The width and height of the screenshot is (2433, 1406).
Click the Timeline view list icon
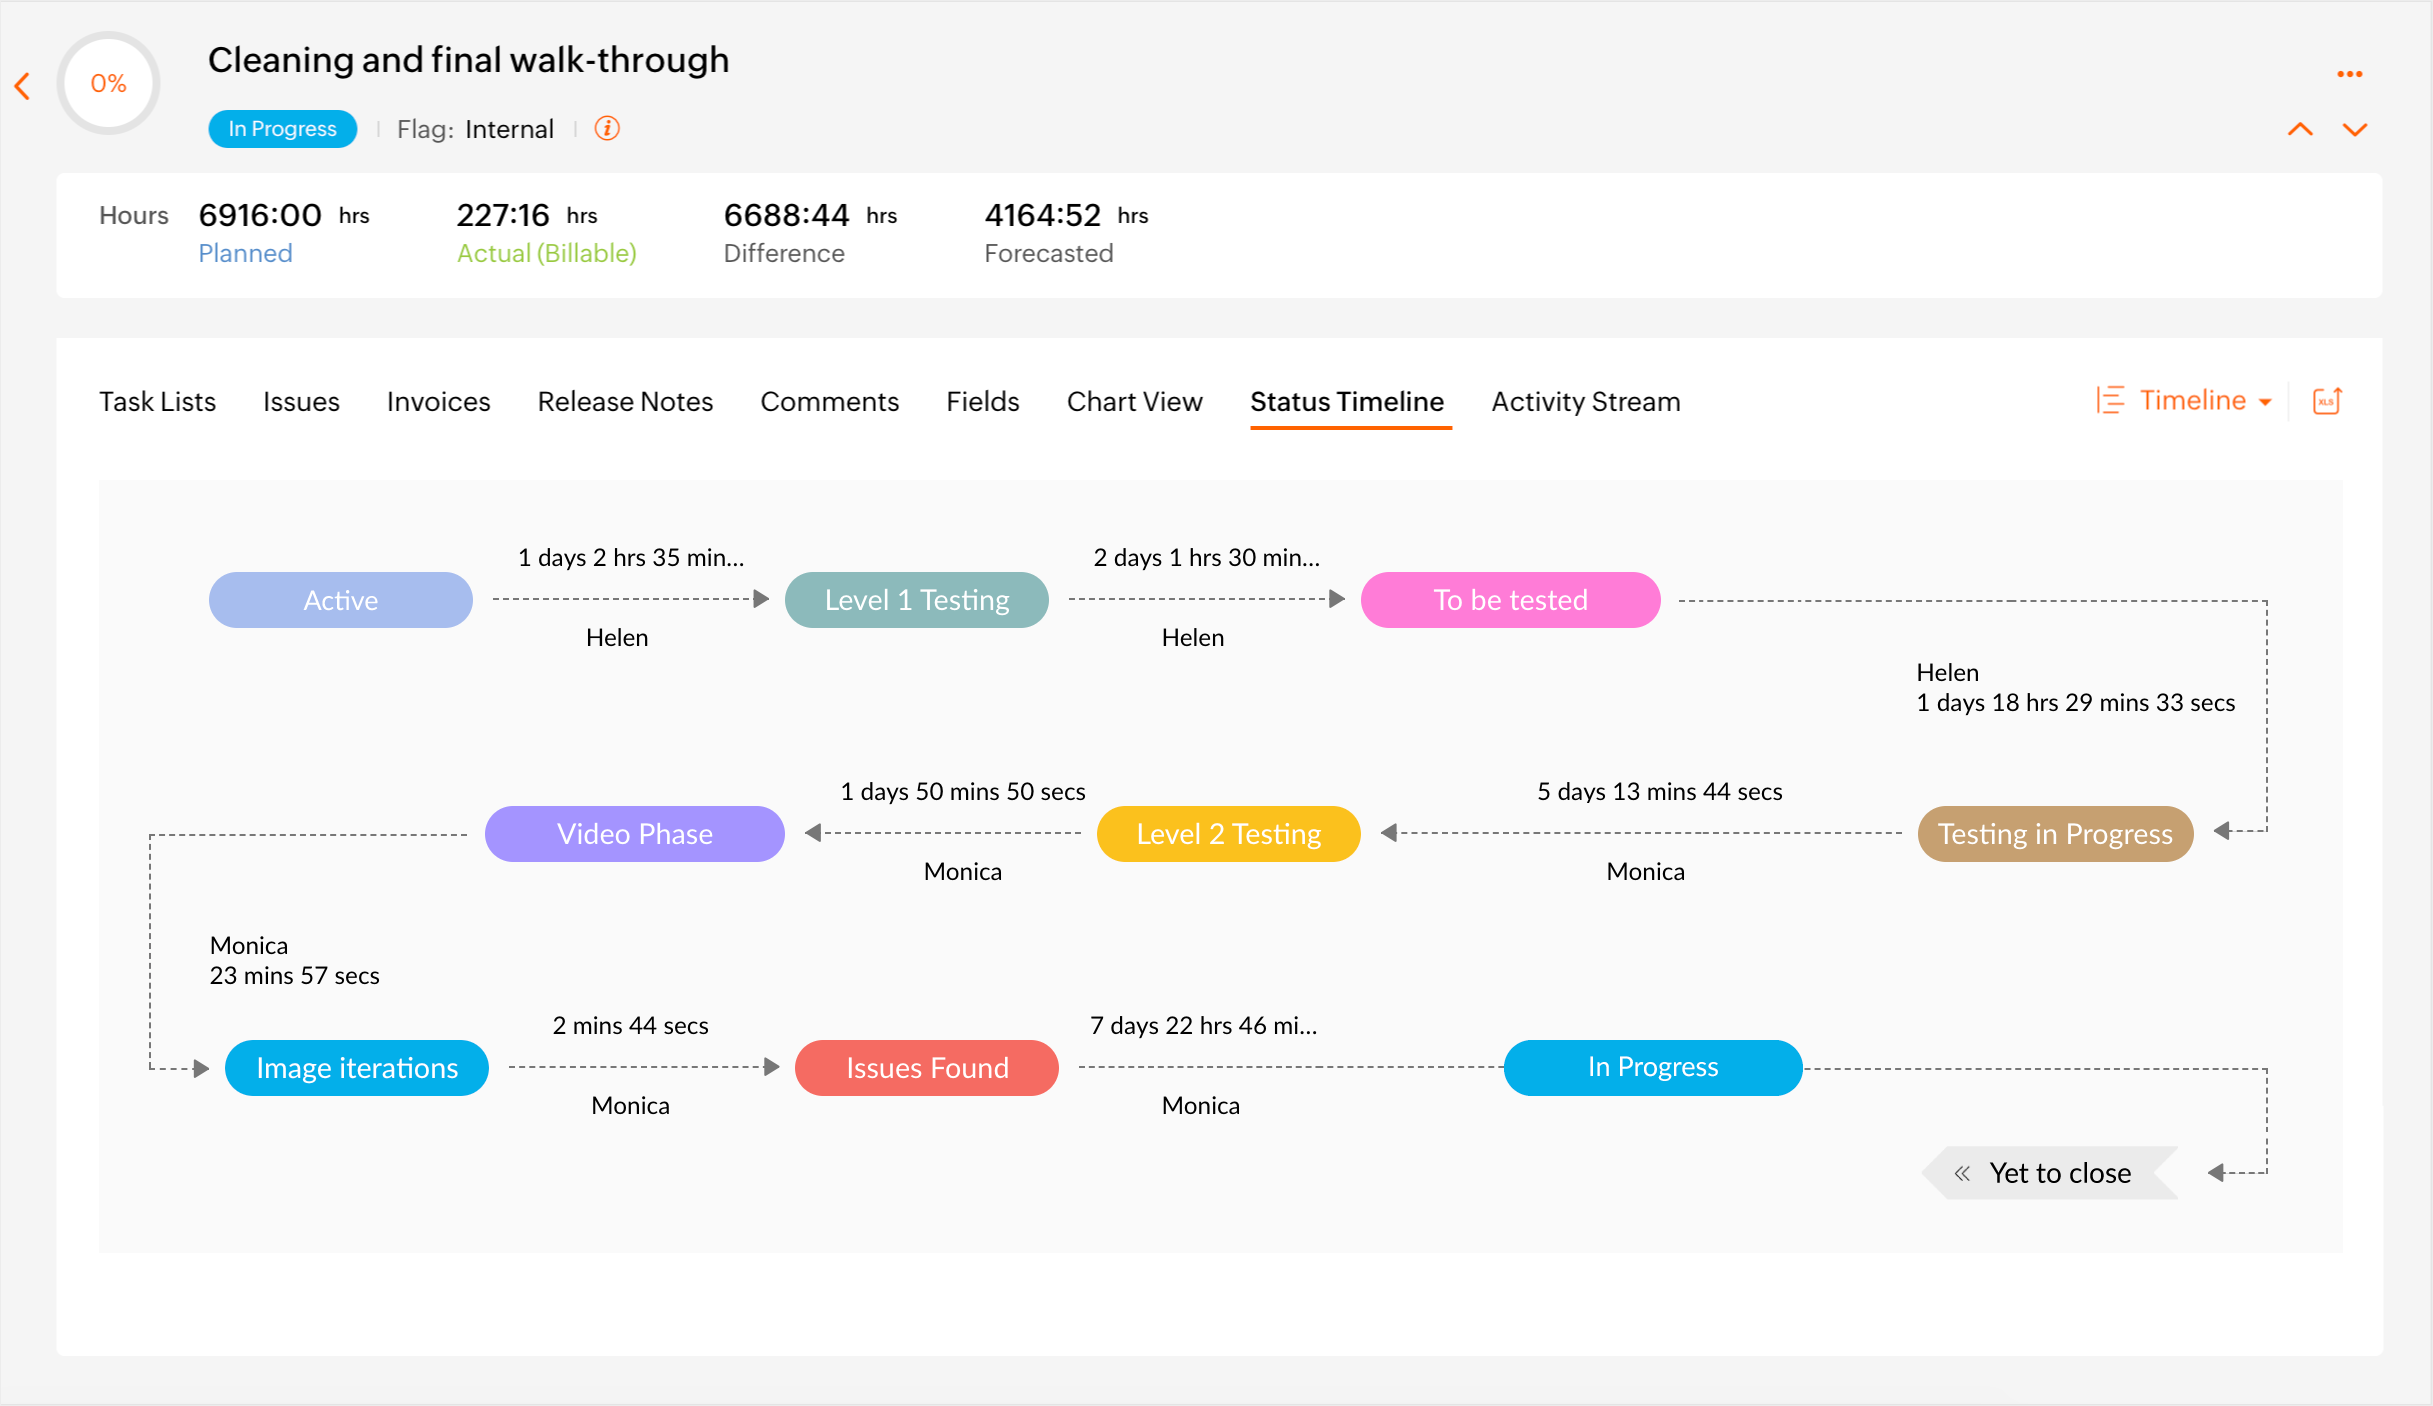pyautogui.click(x=2110, y=400)
